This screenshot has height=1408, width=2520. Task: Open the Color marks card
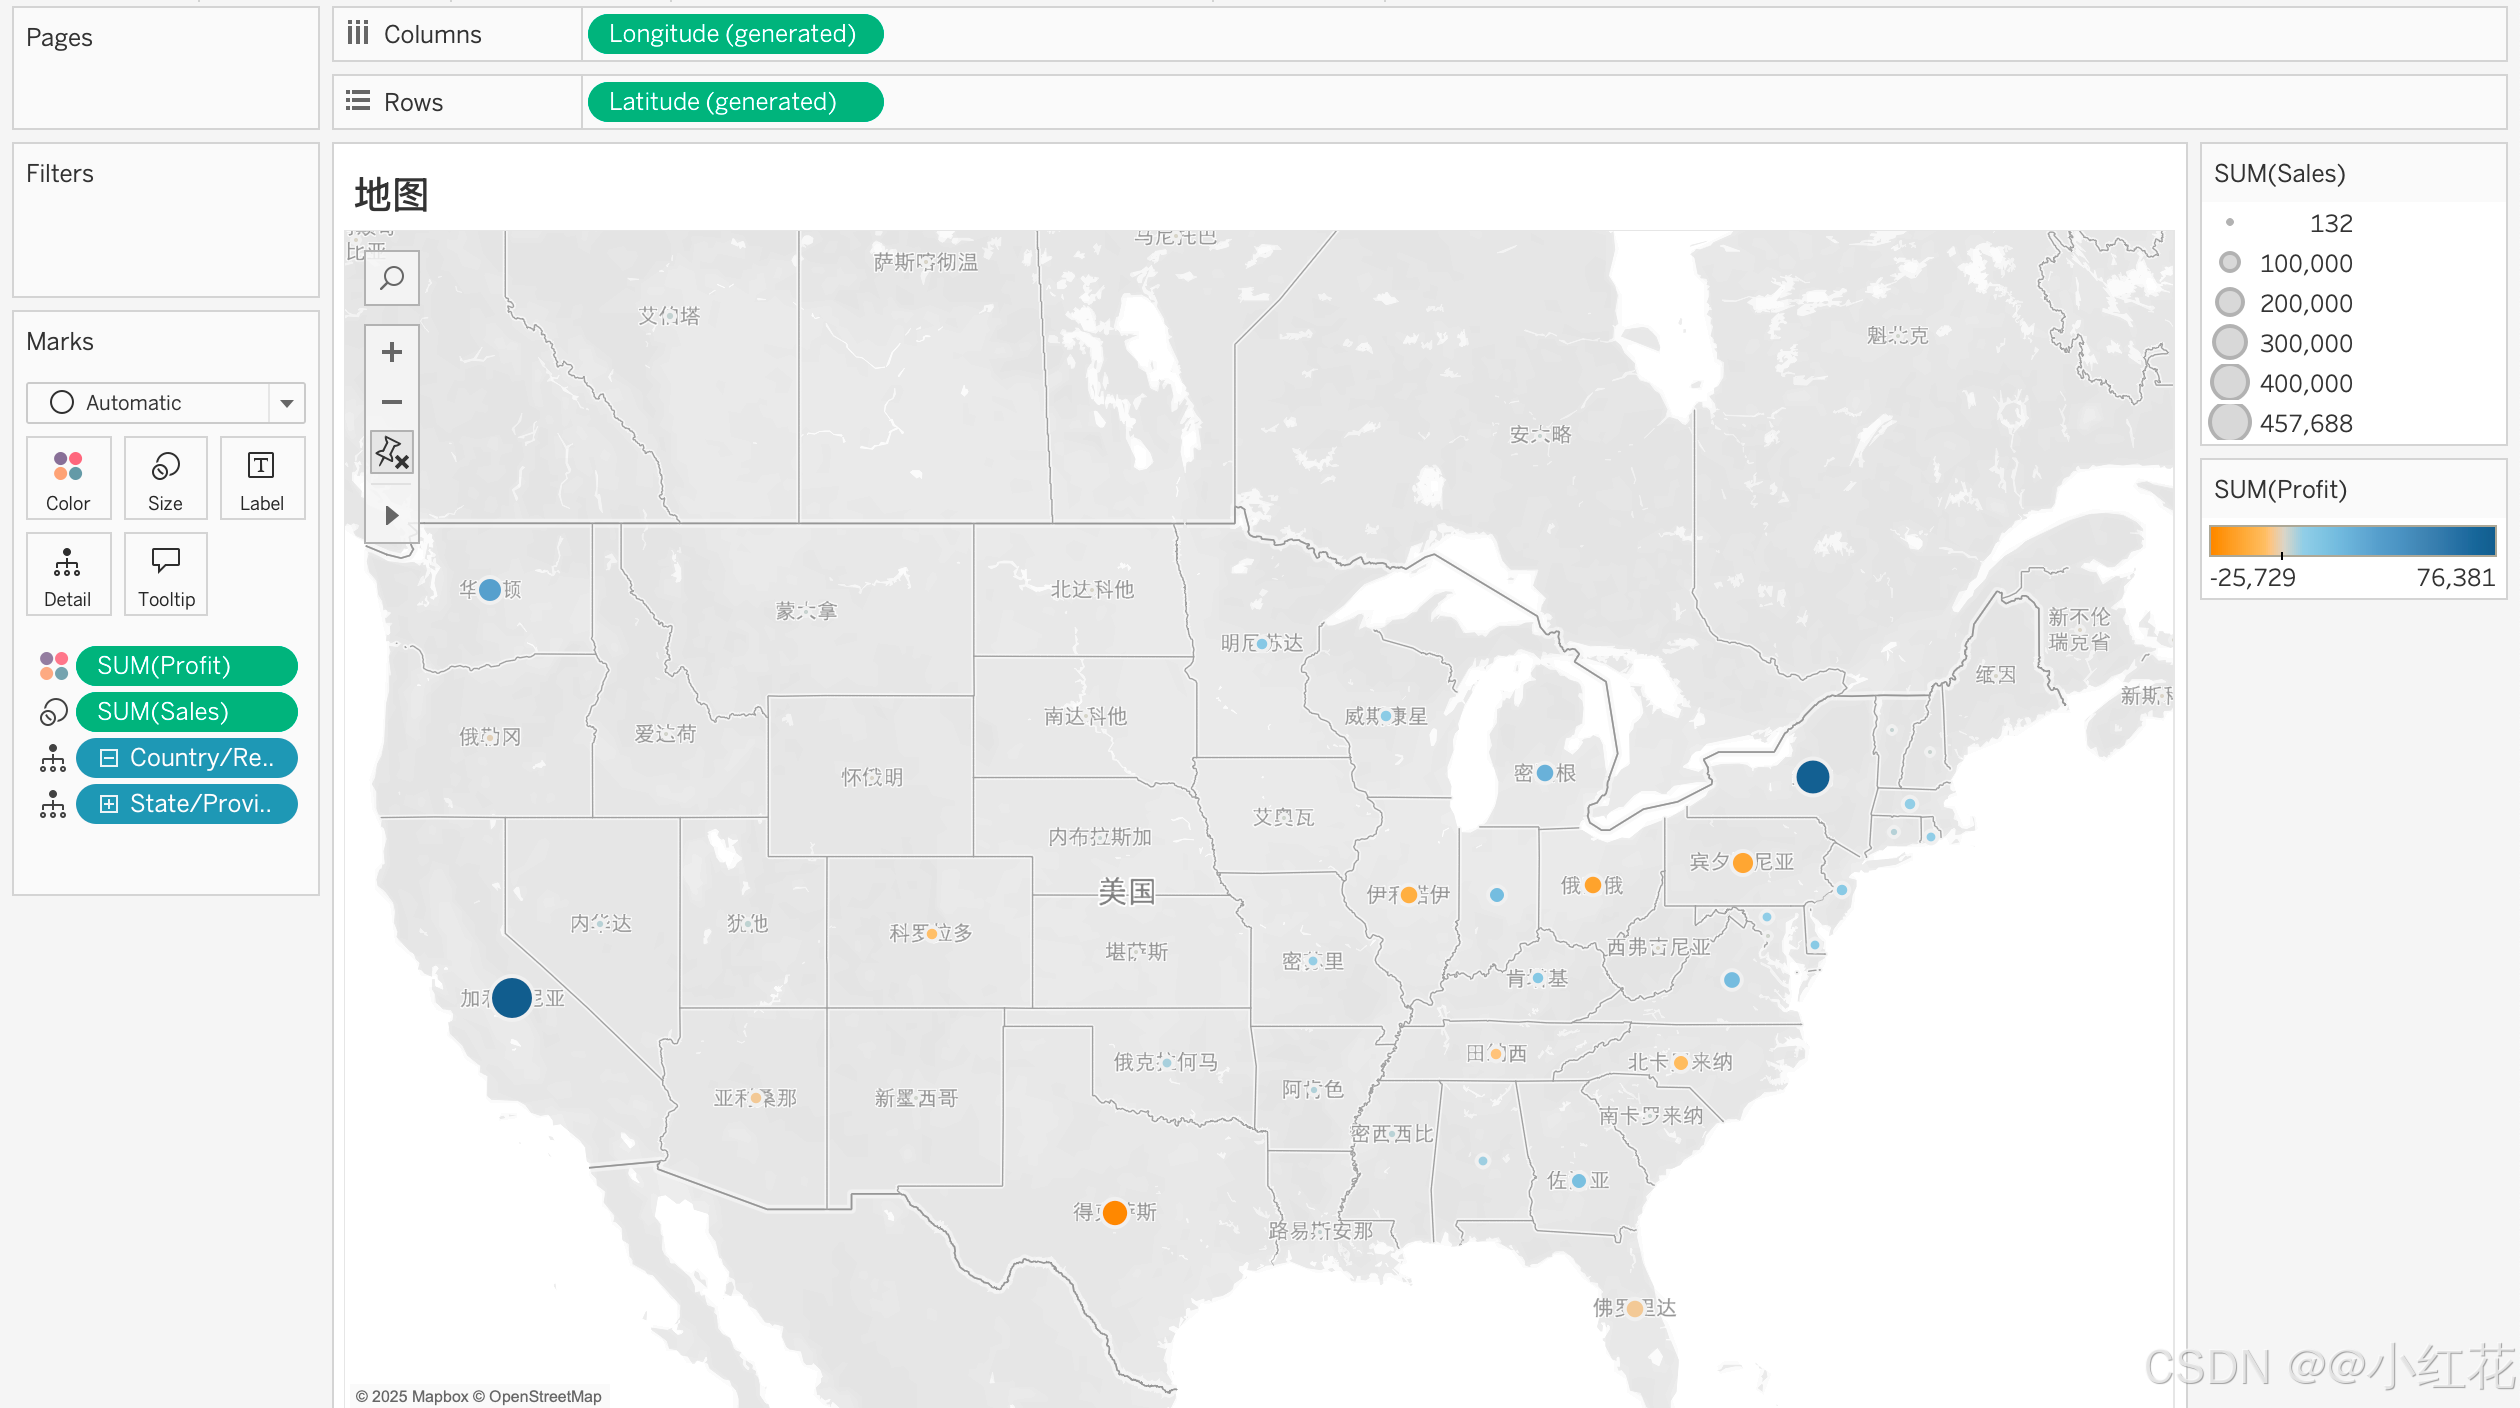pyautogui.click(x=68, y=479)
